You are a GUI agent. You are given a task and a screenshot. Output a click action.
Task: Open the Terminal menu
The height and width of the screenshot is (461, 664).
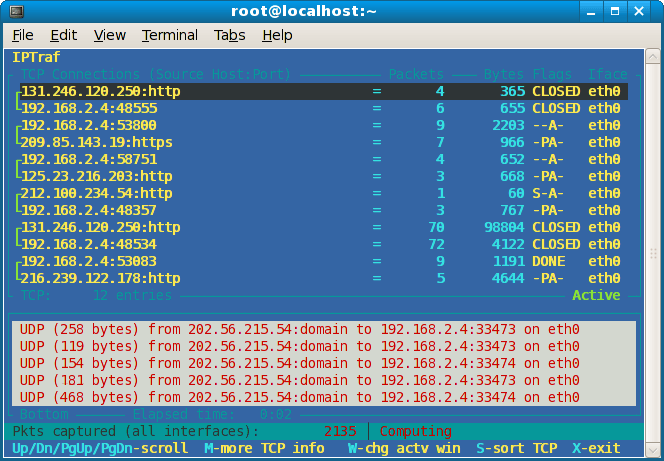[x=169, y=35]
